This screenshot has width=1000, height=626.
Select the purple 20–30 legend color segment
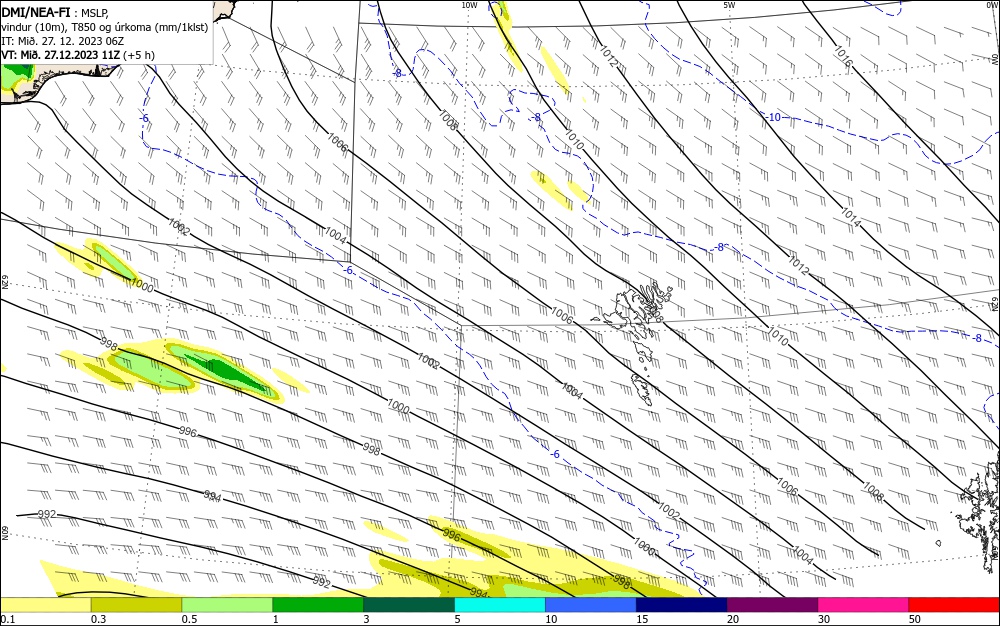tap(772, 605)
